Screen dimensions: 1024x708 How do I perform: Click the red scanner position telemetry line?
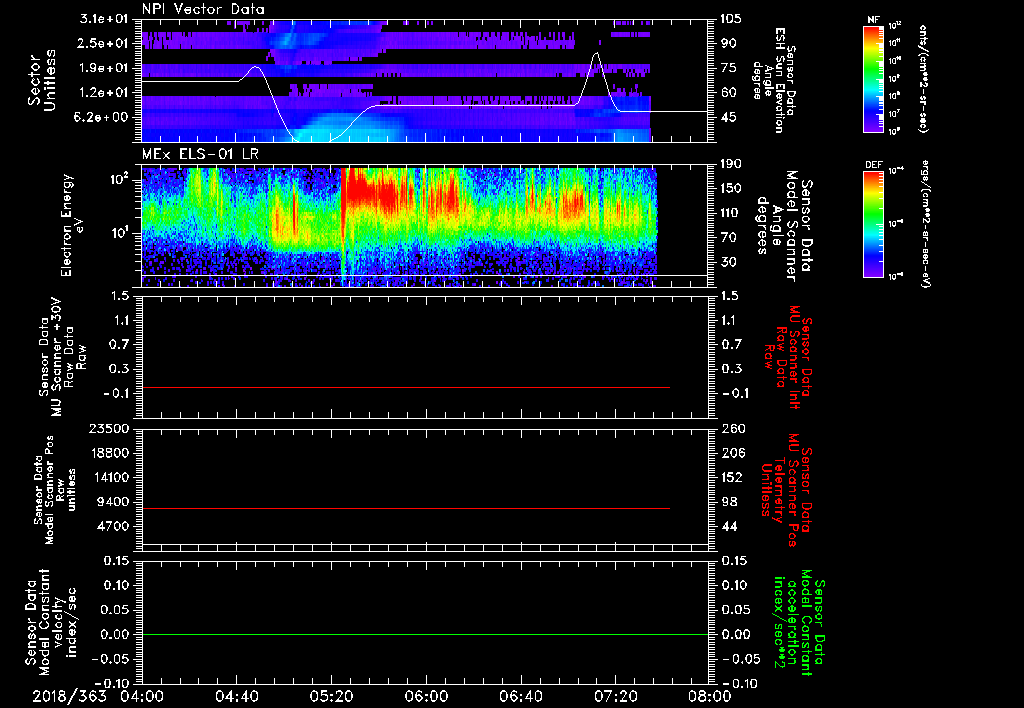[406, 509]
